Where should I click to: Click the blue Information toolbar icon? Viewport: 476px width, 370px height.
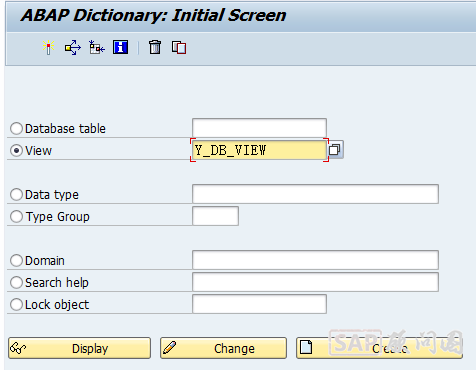click(120, 47)
